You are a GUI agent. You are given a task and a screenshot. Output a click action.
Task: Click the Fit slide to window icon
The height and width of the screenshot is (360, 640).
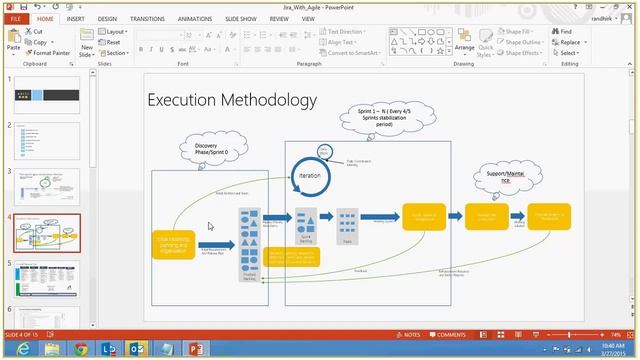(x=630, y=335)
